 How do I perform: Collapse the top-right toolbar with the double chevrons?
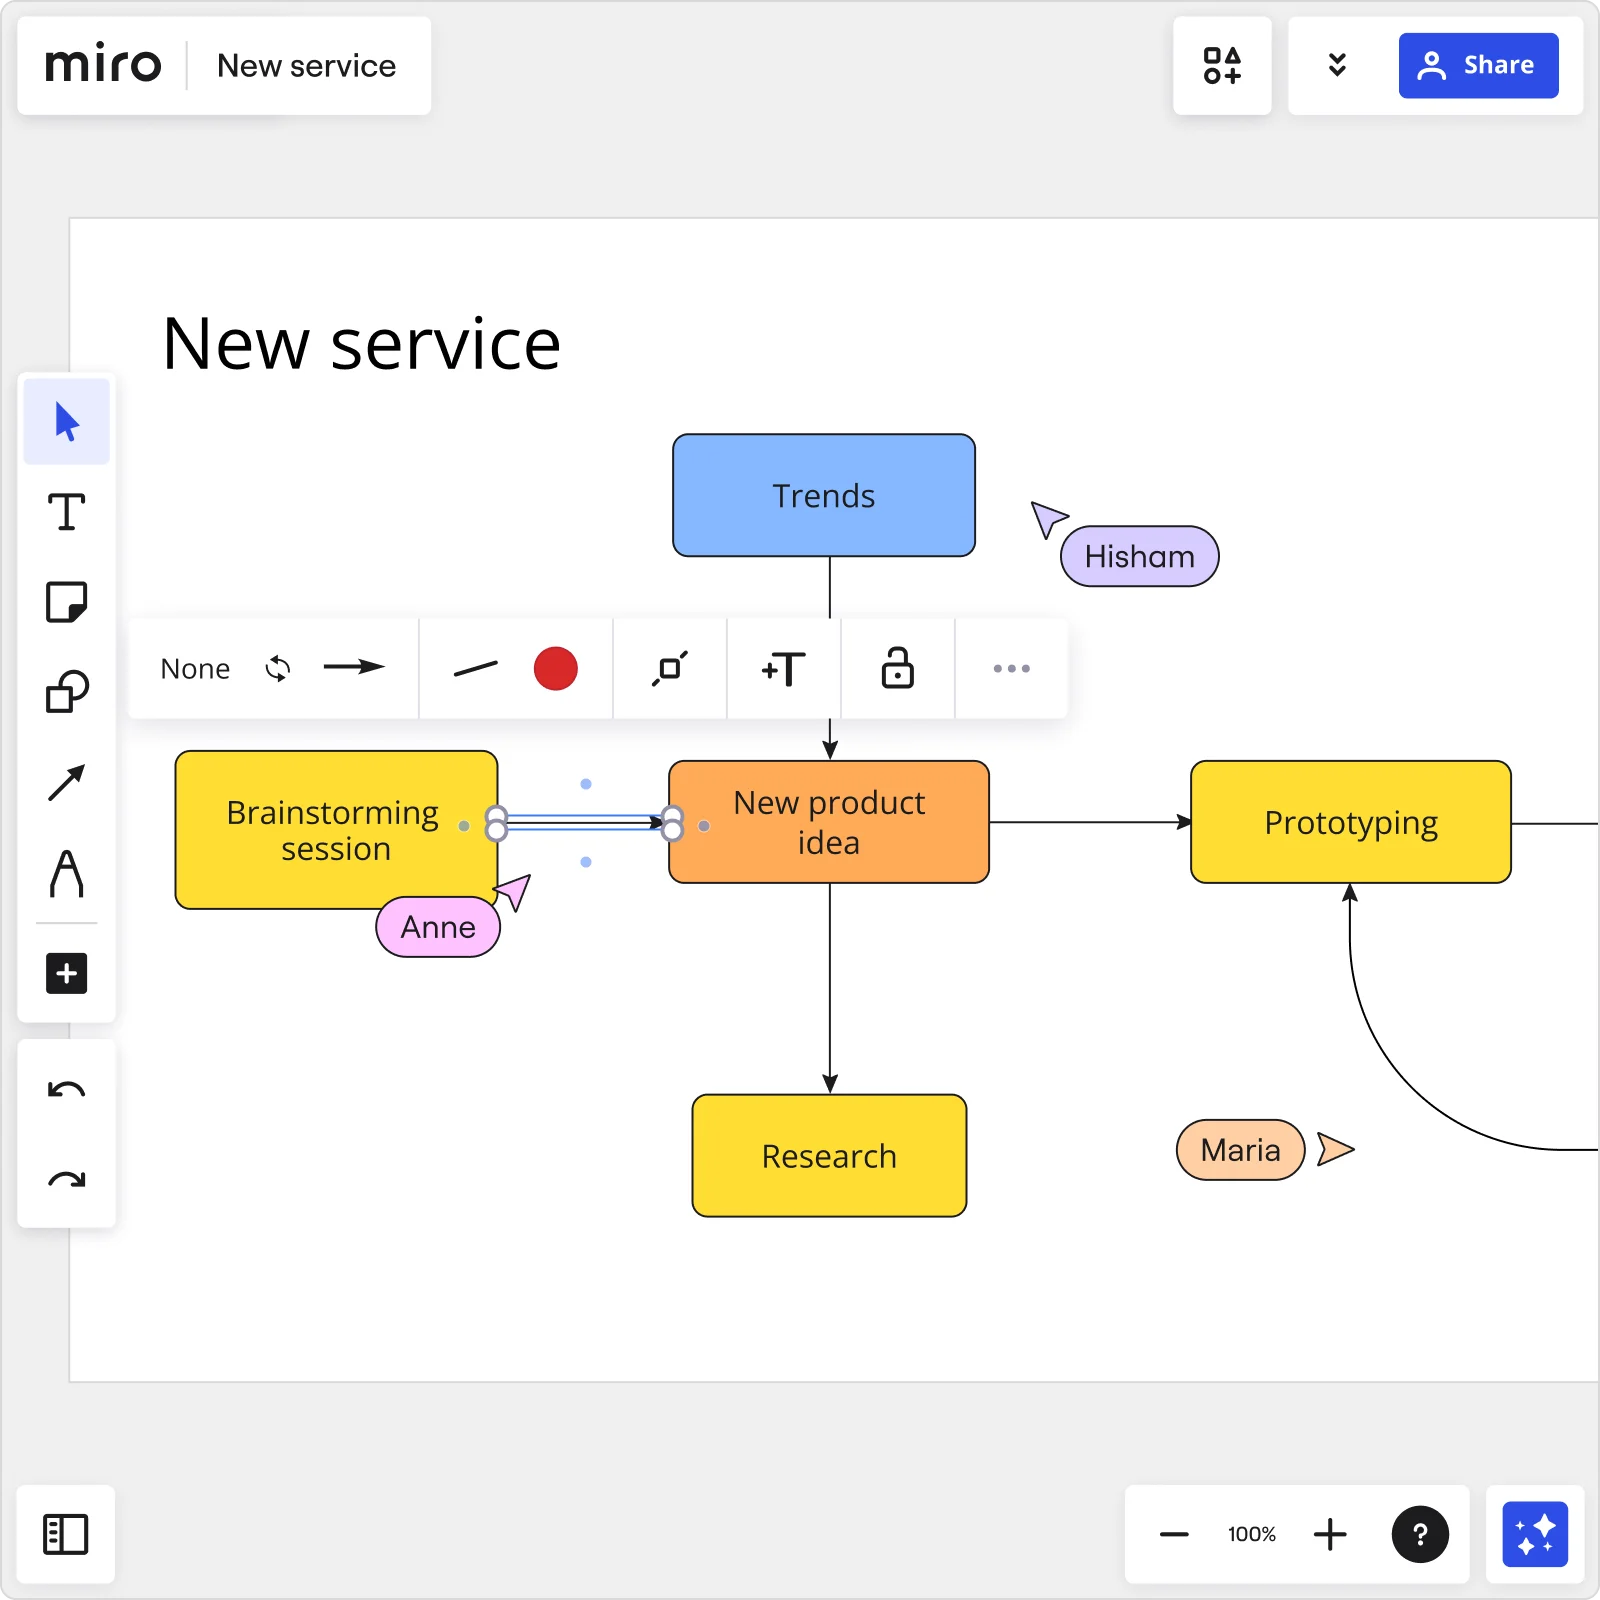[x=1337, y=65]
